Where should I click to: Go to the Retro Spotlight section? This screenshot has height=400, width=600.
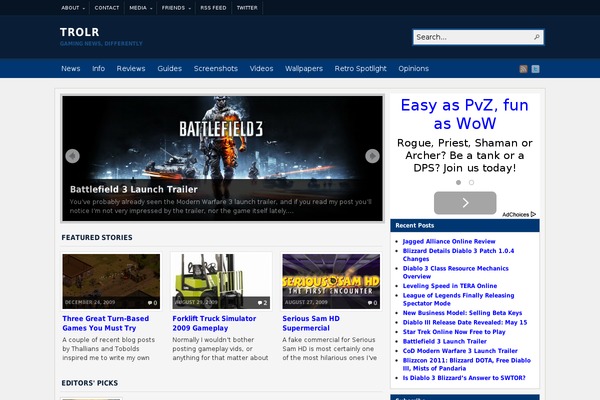coord(360,69)
